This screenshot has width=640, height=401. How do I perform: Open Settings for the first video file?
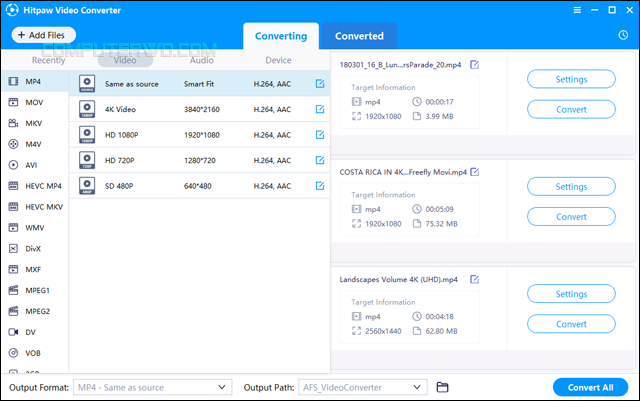(x=571, y=79)
